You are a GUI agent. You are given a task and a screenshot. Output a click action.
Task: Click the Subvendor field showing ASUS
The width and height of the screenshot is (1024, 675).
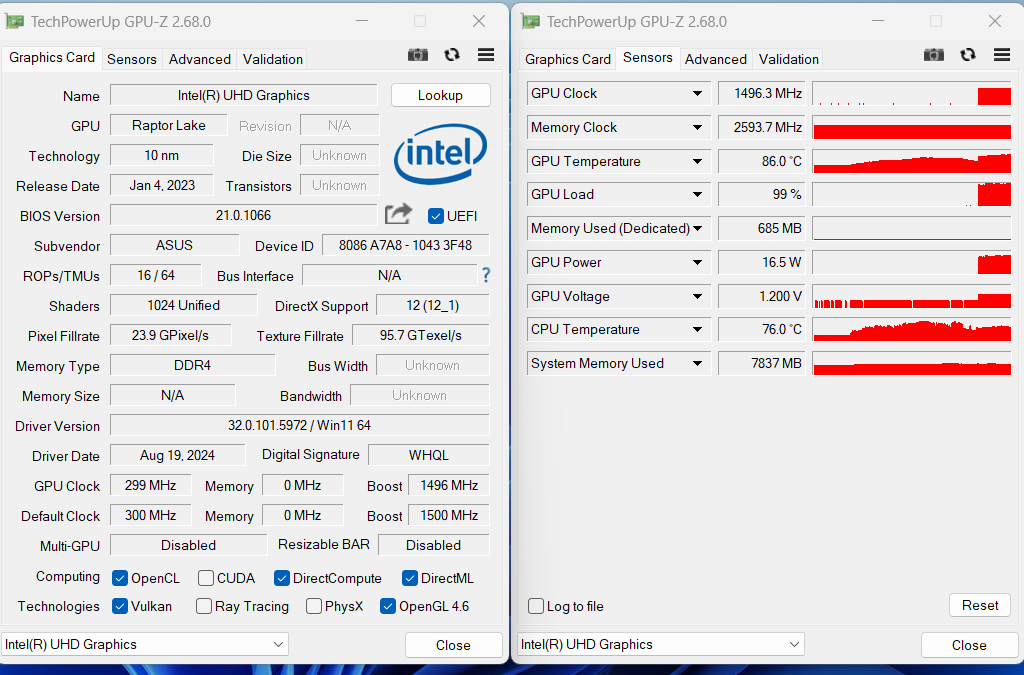point(174,245)
